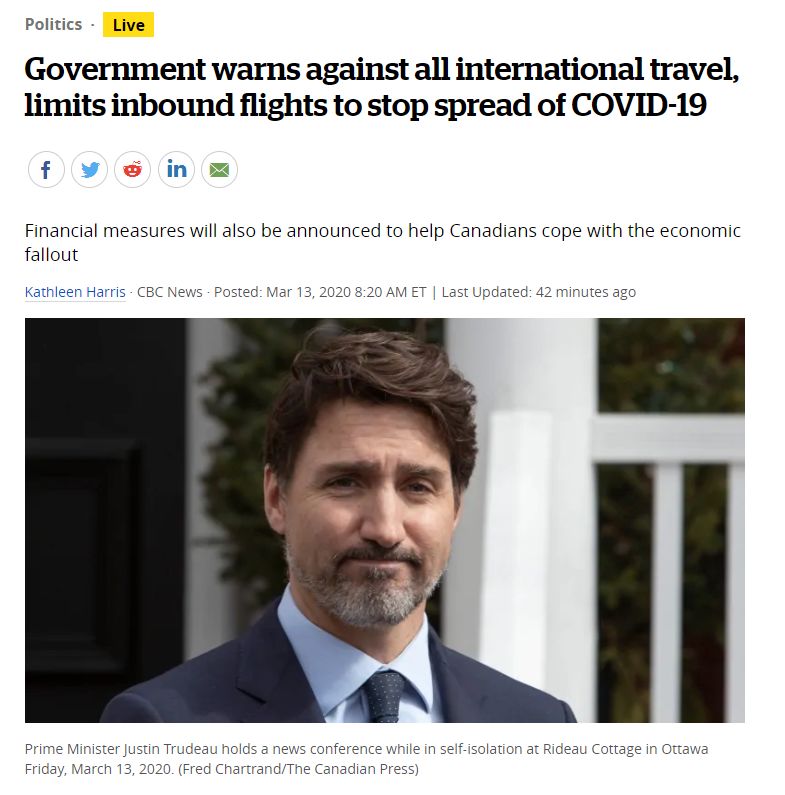785x795 pixels.
Task: Open the Politics section link
Action: (x=53, y=24)
